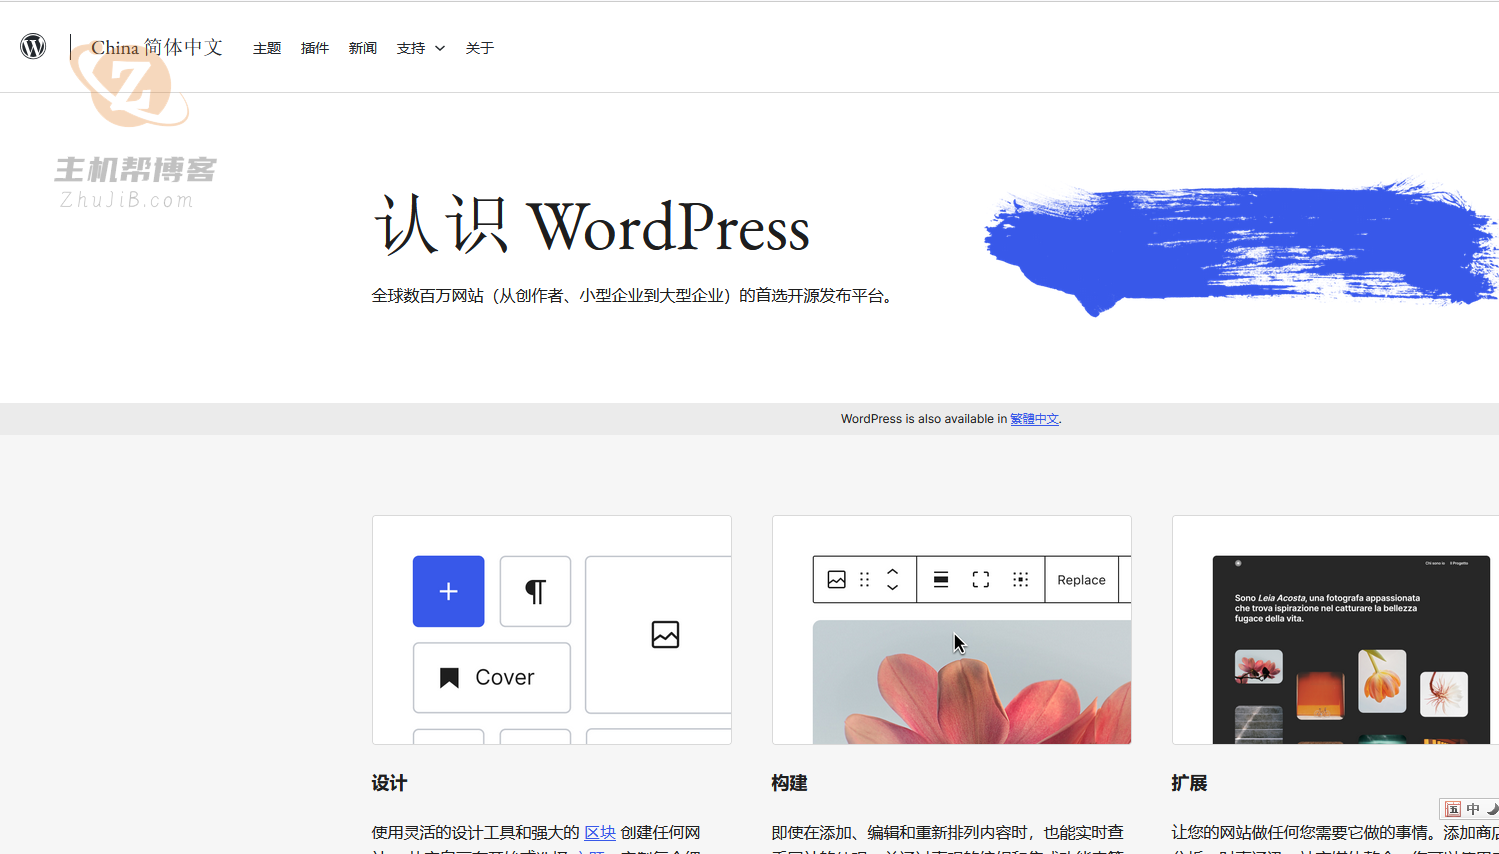Screen dimensions: 1499x854
Task: Click the dotted grid position icon
Action: 1021,580
